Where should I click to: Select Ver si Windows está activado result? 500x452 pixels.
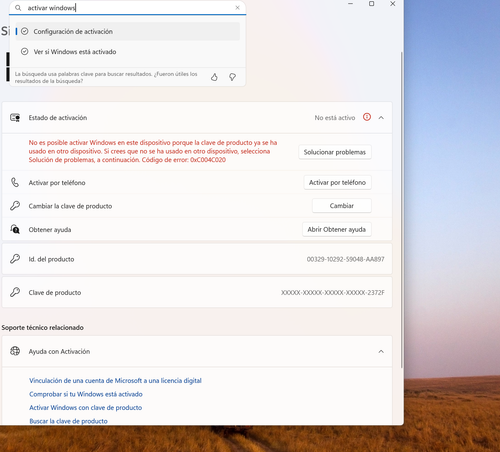pos(128,52)
